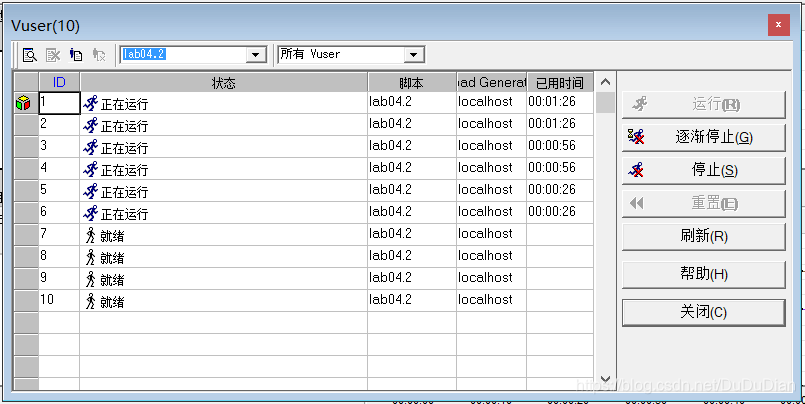
Task: Click the vertical scrollbar thumb
Action: tap(605, 102)
